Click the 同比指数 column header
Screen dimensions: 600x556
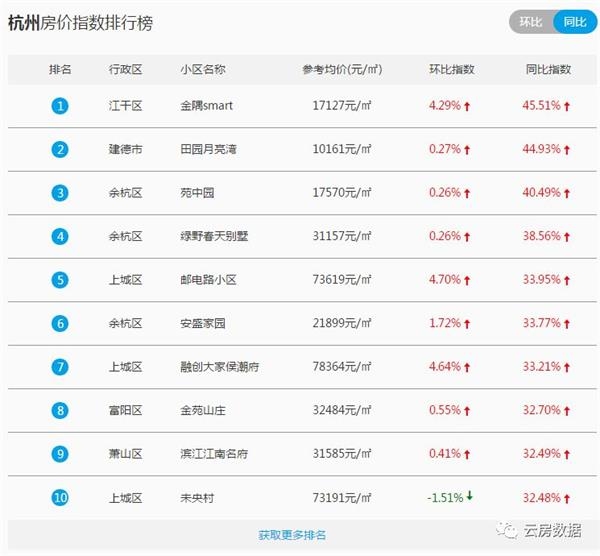pyautogui.click(x=548, y=69)
